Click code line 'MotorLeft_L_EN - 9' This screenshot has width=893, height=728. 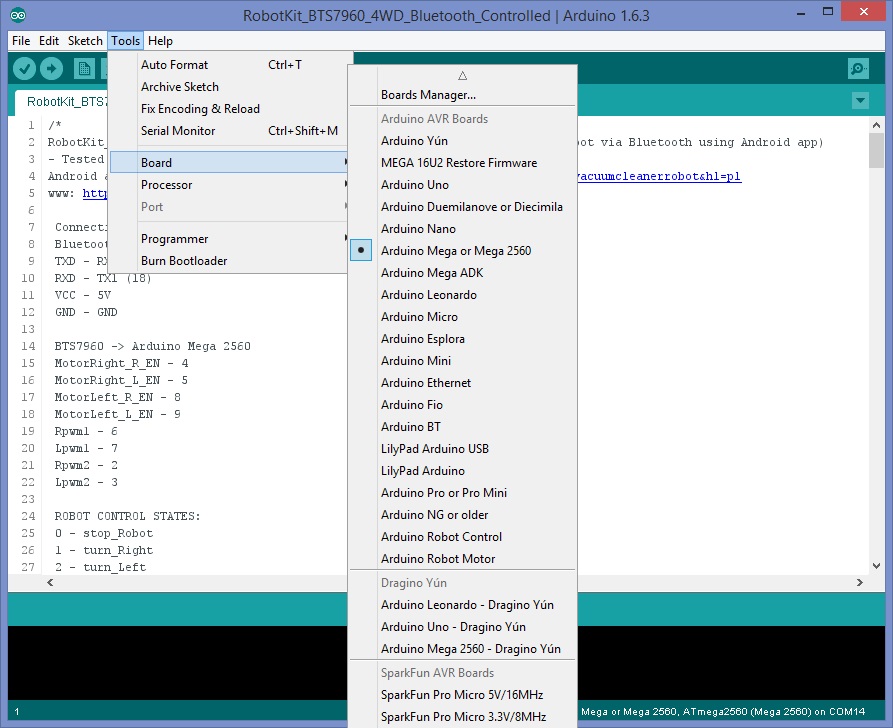click(117, 414)
